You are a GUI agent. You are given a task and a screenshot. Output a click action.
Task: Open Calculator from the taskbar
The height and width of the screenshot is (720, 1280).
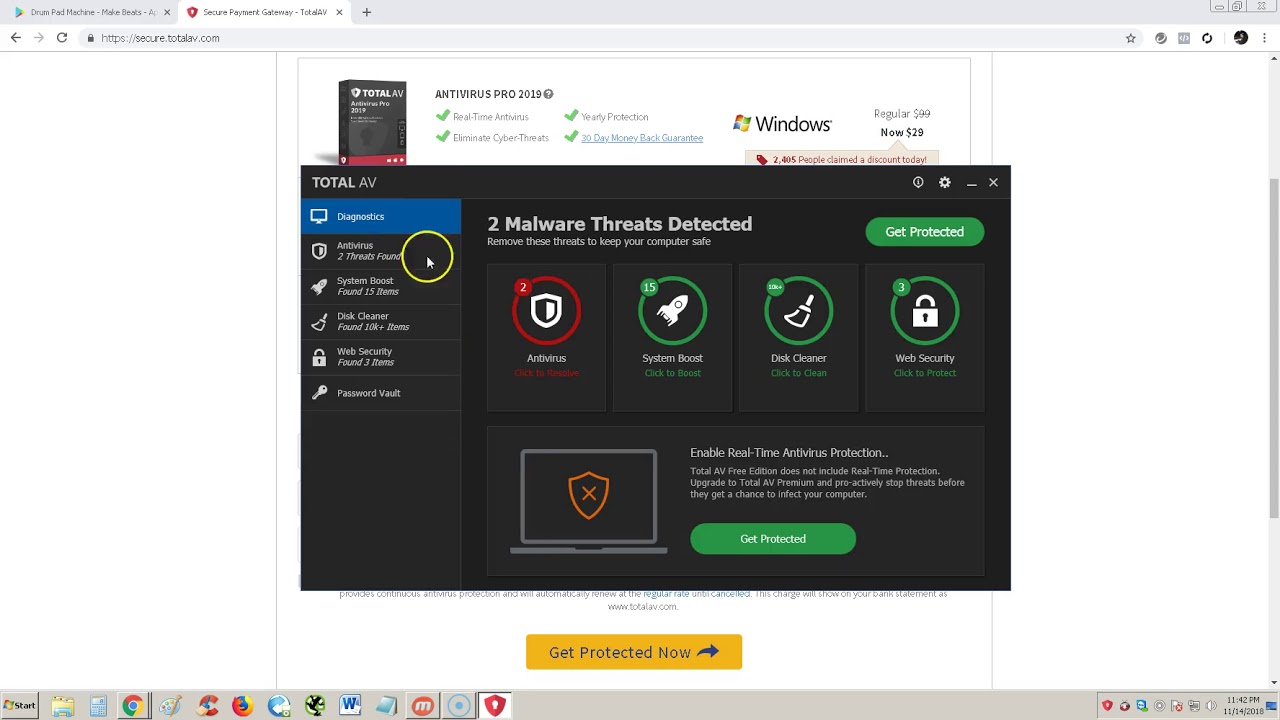pyautogui.click(x=98, y=706)
